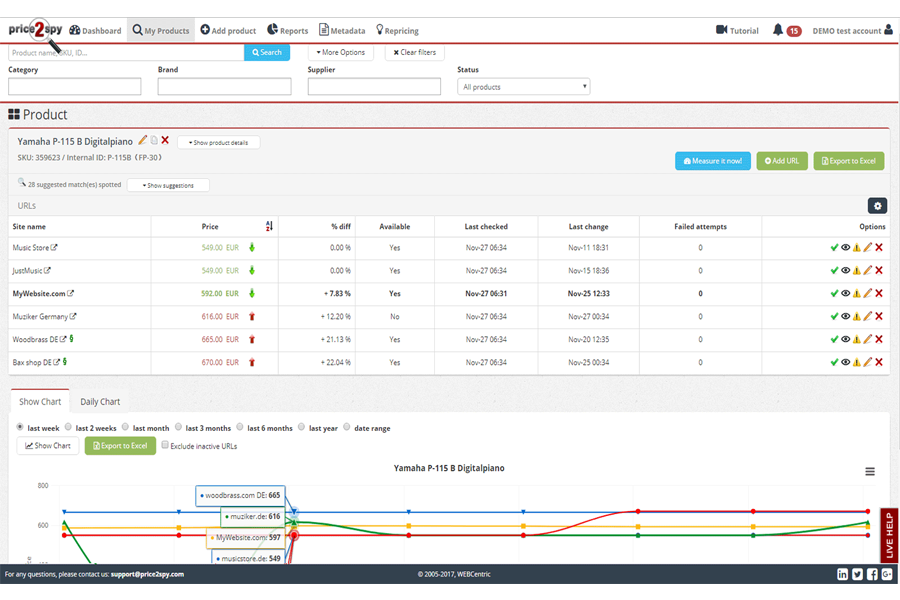Expand 'More Options' filter dropdown
Screen dimensions: 900x600
pos(341,52)
